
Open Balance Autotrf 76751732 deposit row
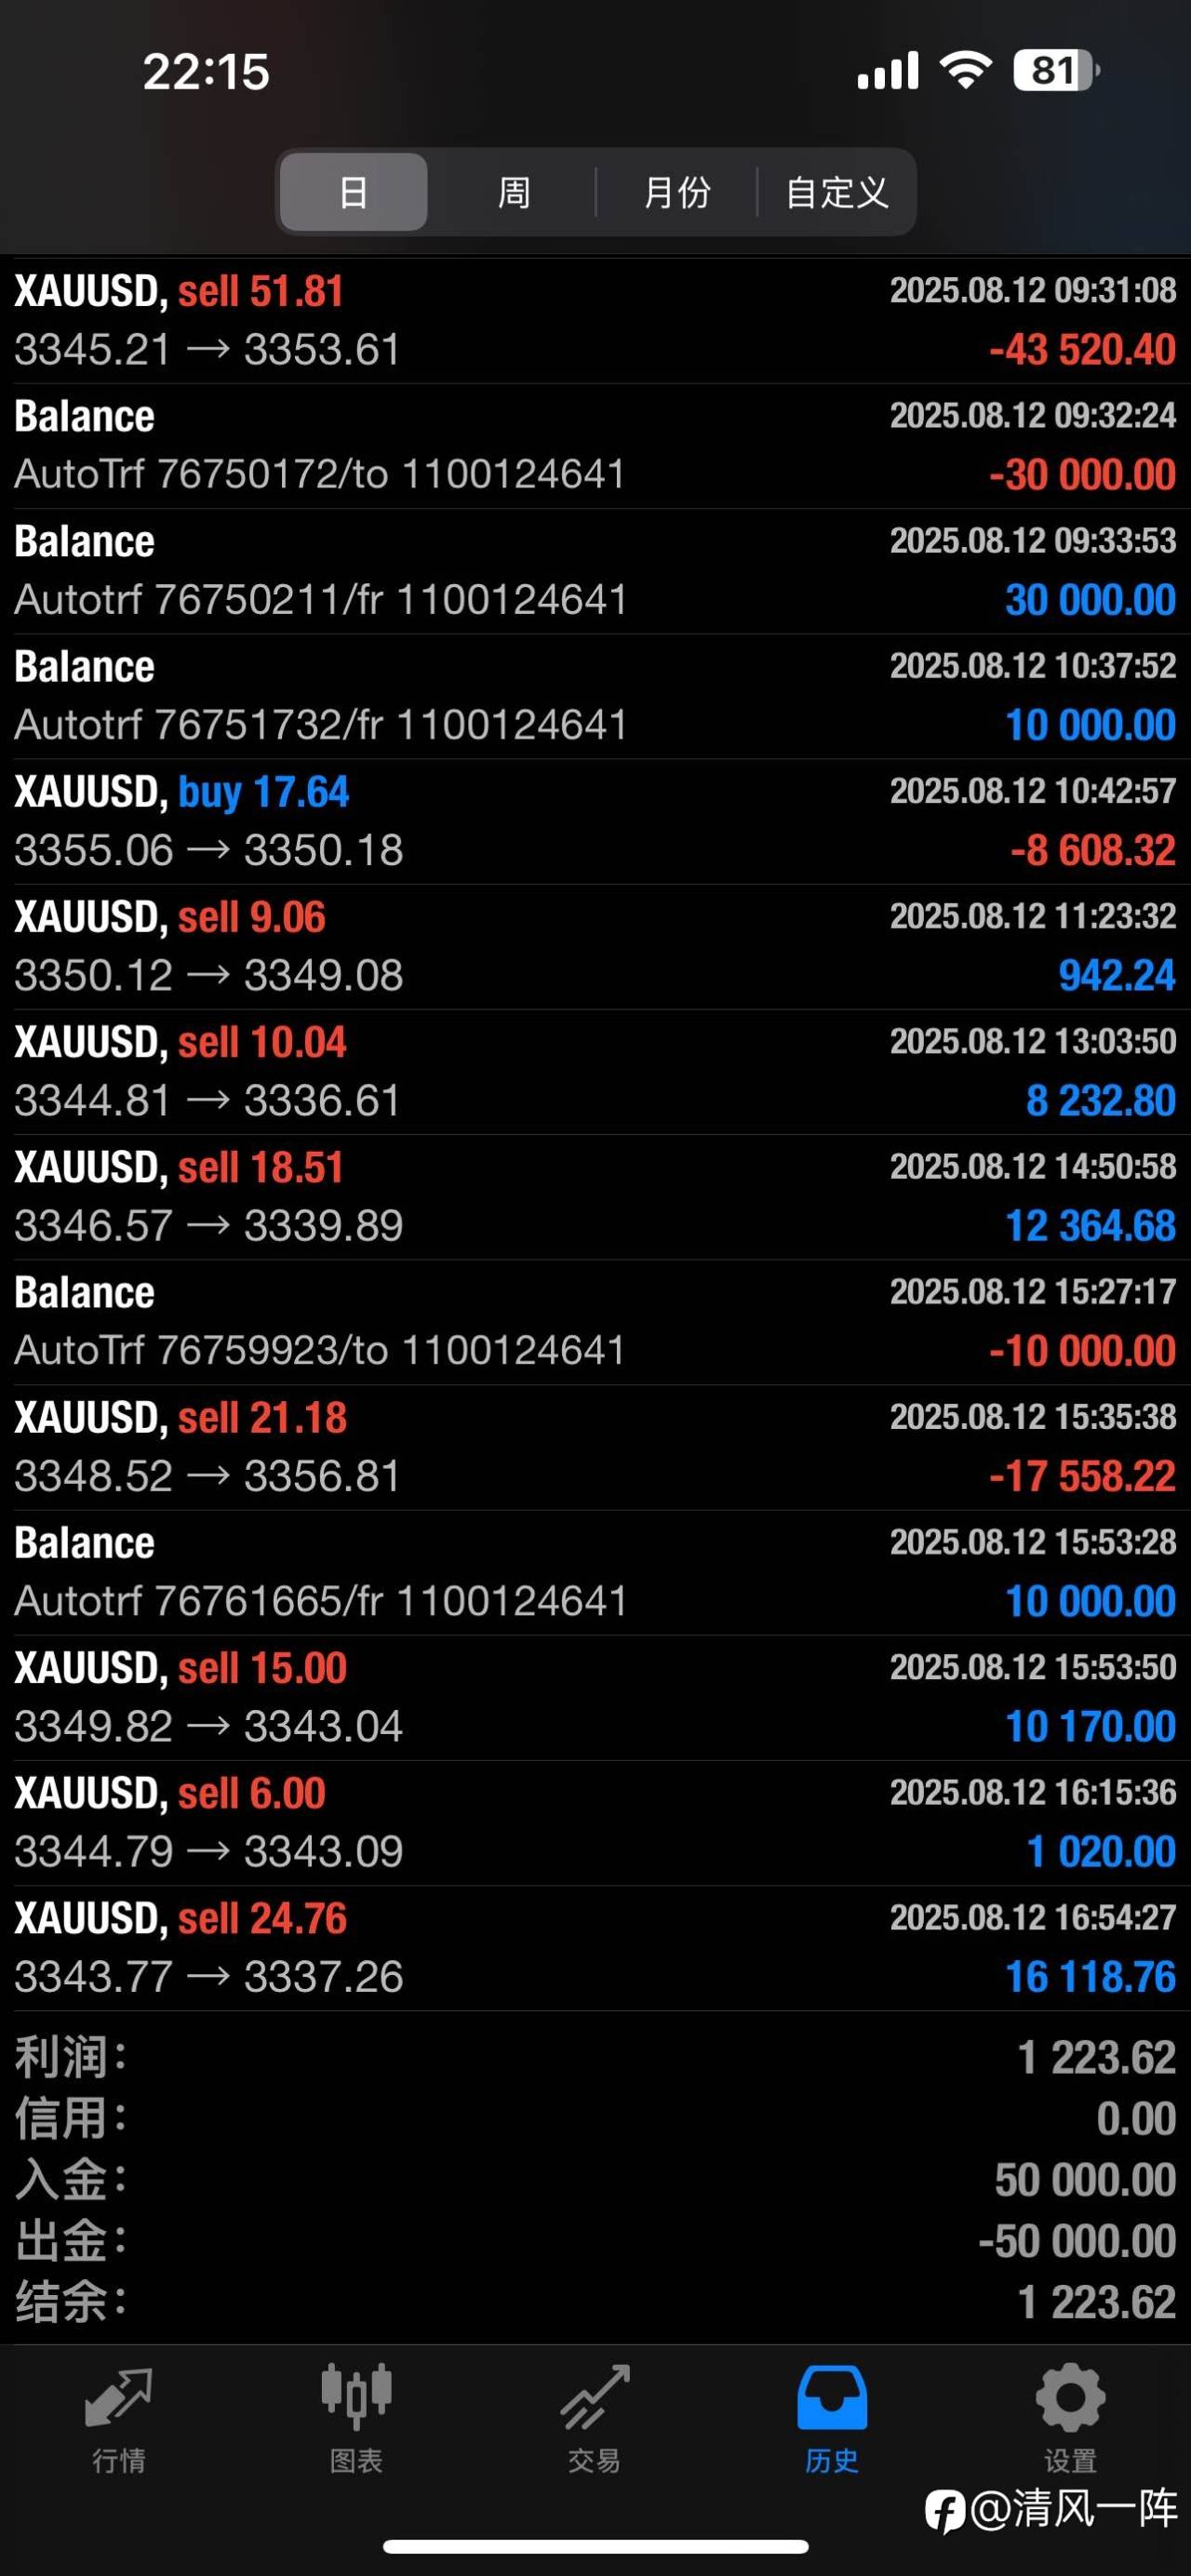pos(595,696)
